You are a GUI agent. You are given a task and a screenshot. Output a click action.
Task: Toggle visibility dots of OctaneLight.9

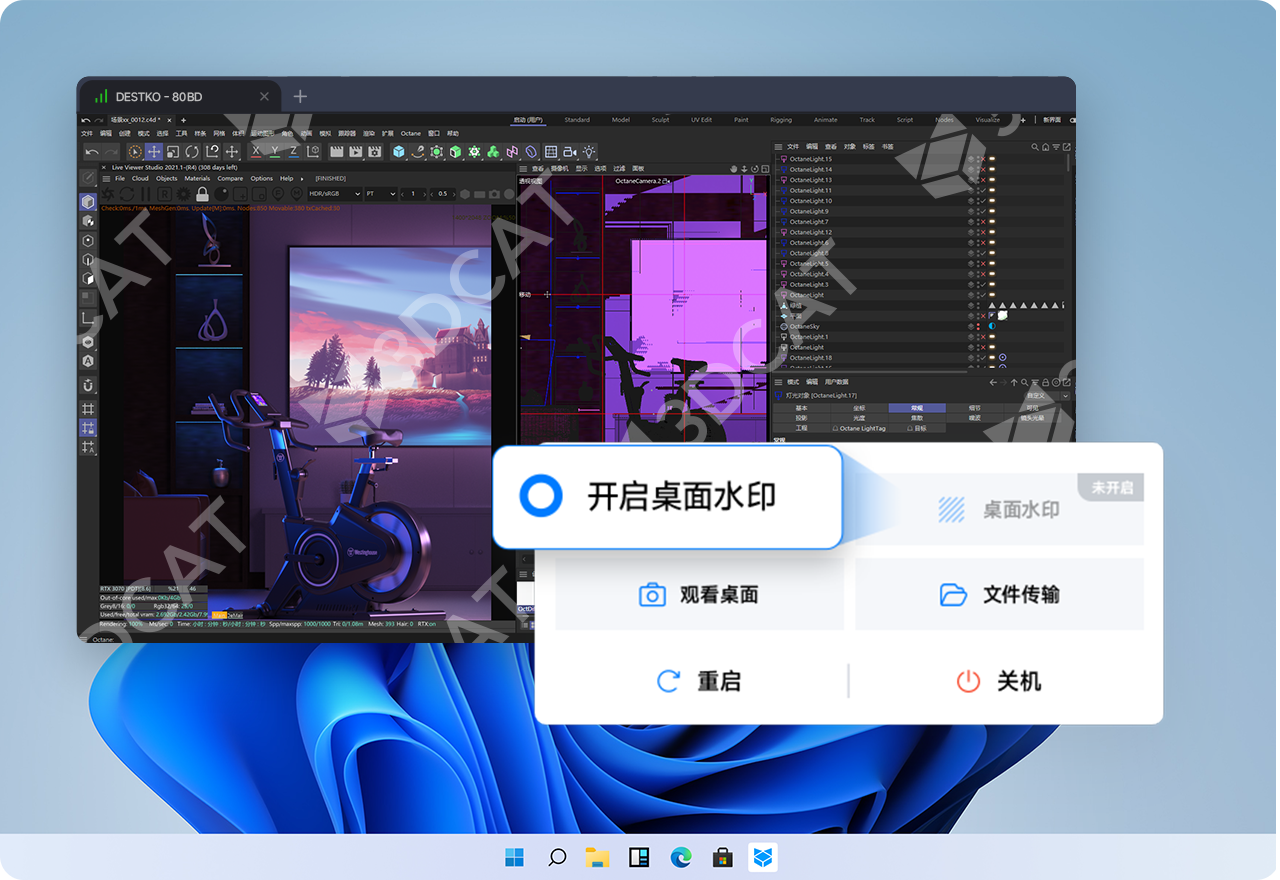coord(978,211)
